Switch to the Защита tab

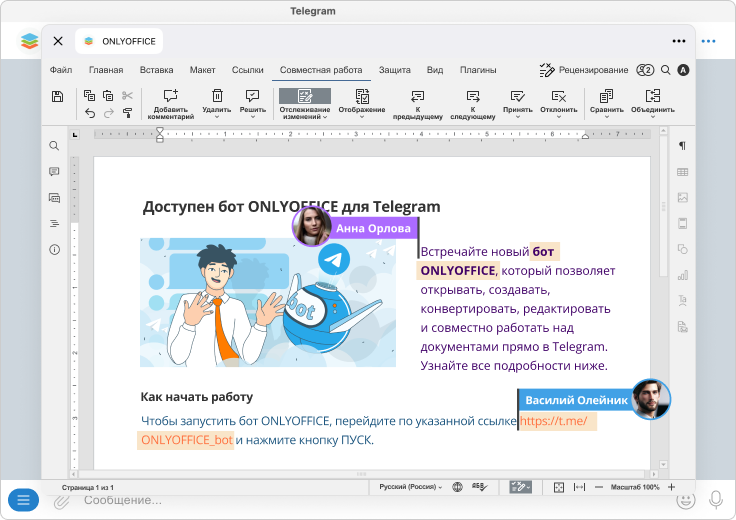pyautogui.click(x=395, y=70)
